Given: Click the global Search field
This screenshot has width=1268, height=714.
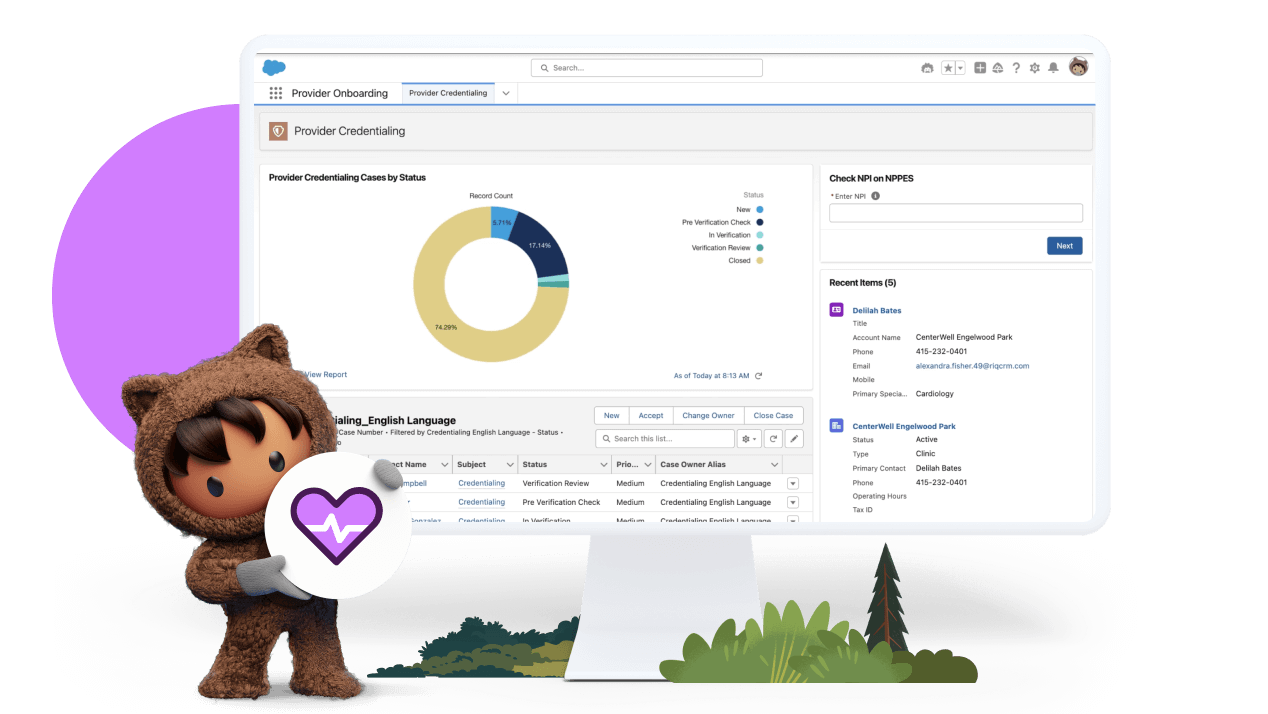Looking at the screenshot, I should pyautogui.click(x=646, y=68).
